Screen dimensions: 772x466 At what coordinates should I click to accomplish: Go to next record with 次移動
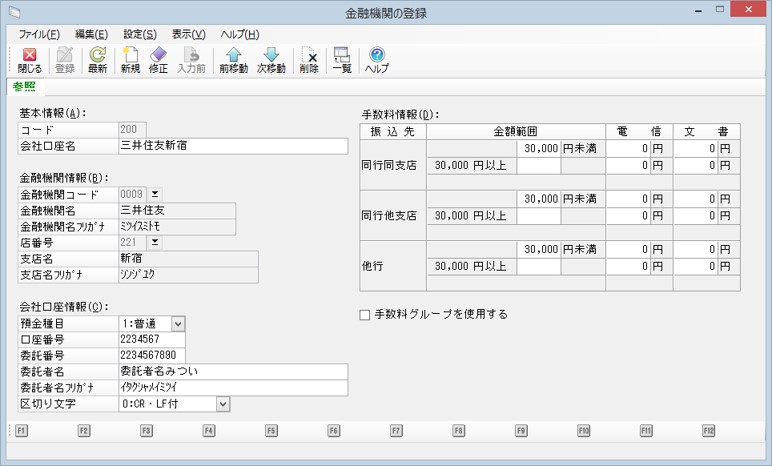(271, 61)
